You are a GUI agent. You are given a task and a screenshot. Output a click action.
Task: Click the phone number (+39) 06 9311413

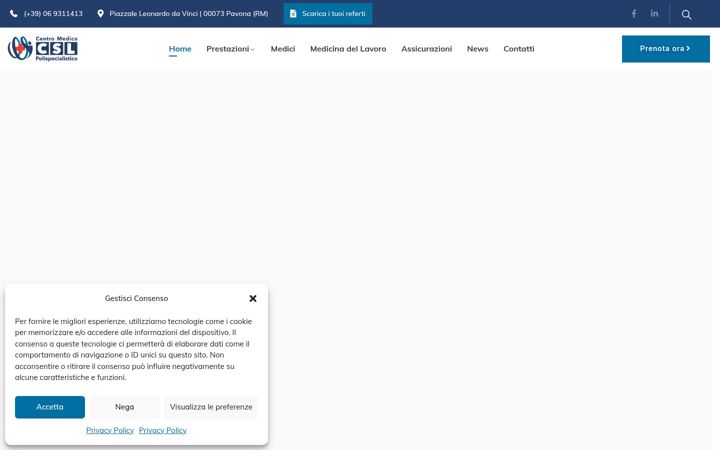click(53, 14)
